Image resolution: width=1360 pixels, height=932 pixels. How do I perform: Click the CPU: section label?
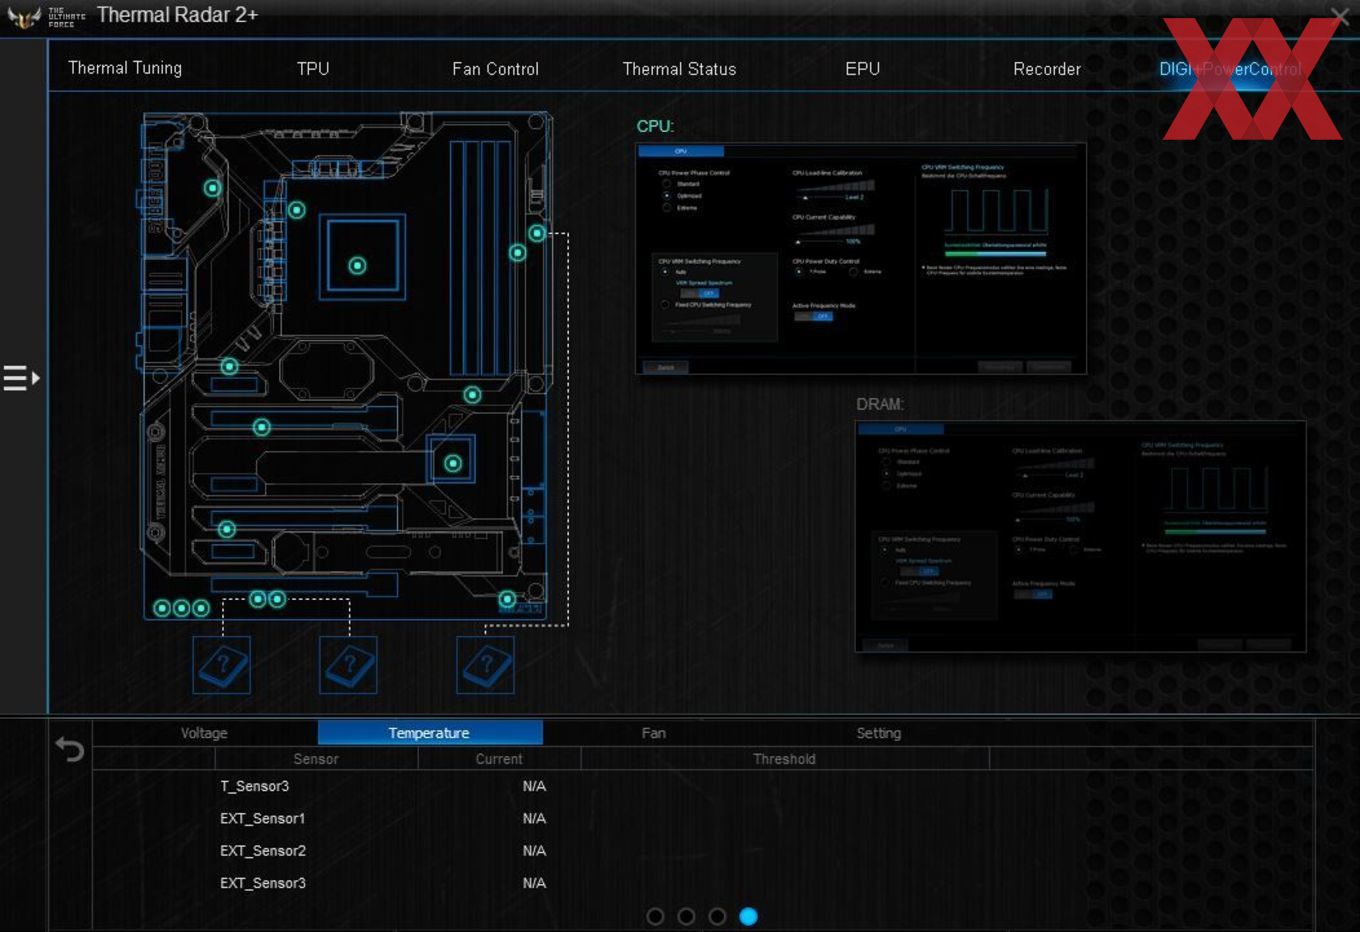point(655,126)
